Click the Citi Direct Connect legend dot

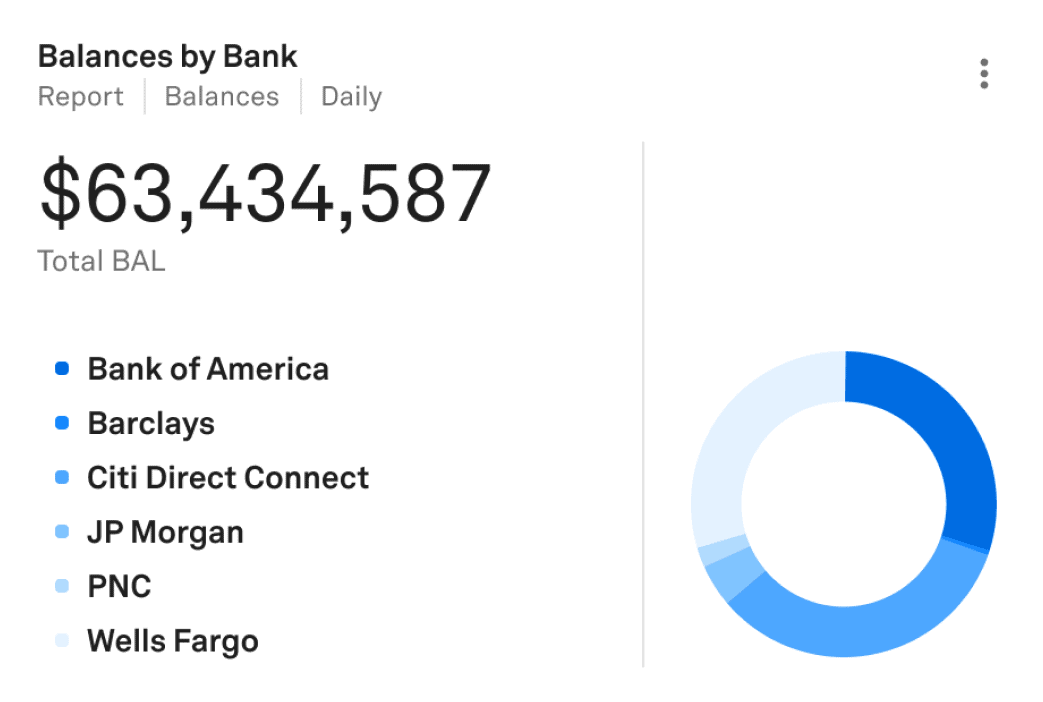[x=62, y=478]
